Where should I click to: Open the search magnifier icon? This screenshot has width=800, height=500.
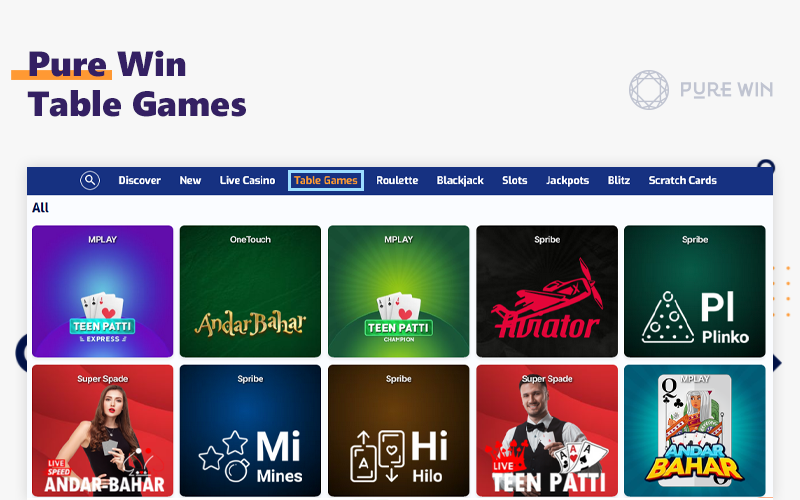(90, 180)
